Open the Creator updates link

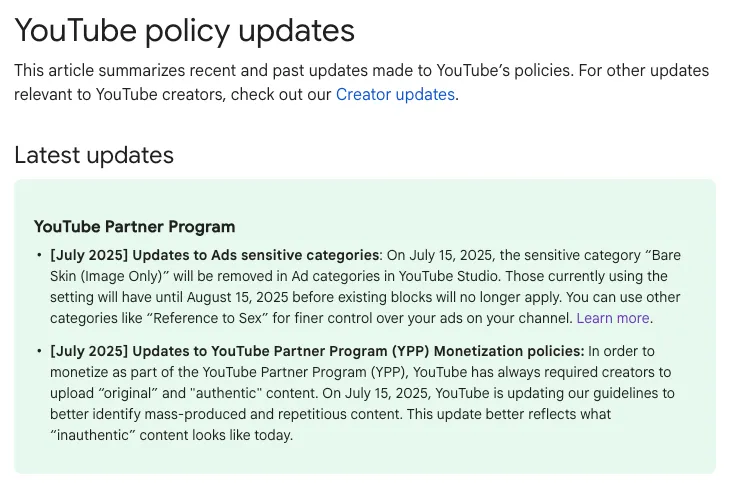click(x=395, y=94)
